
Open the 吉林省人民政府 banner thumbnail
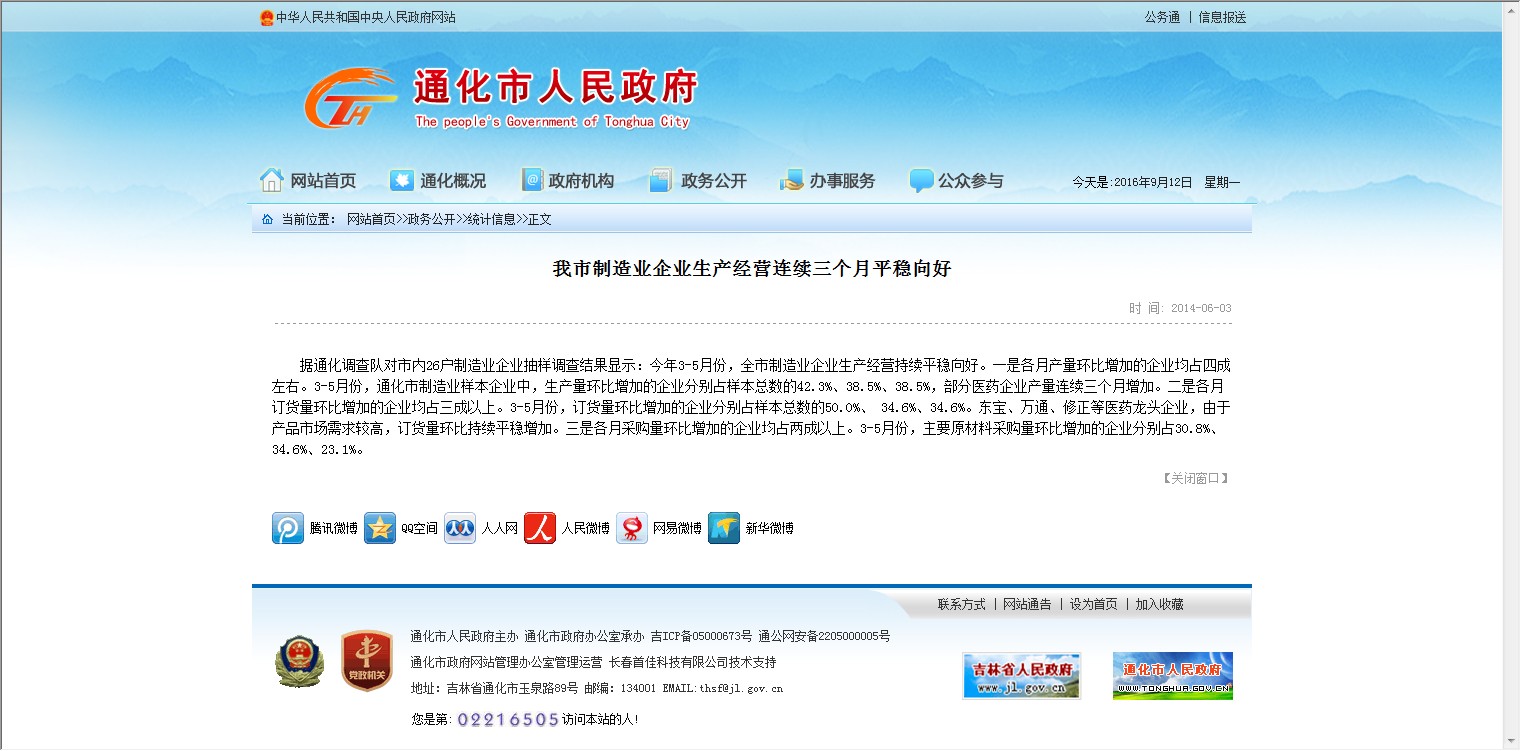pyautogui.click(x=1021, y=676)
